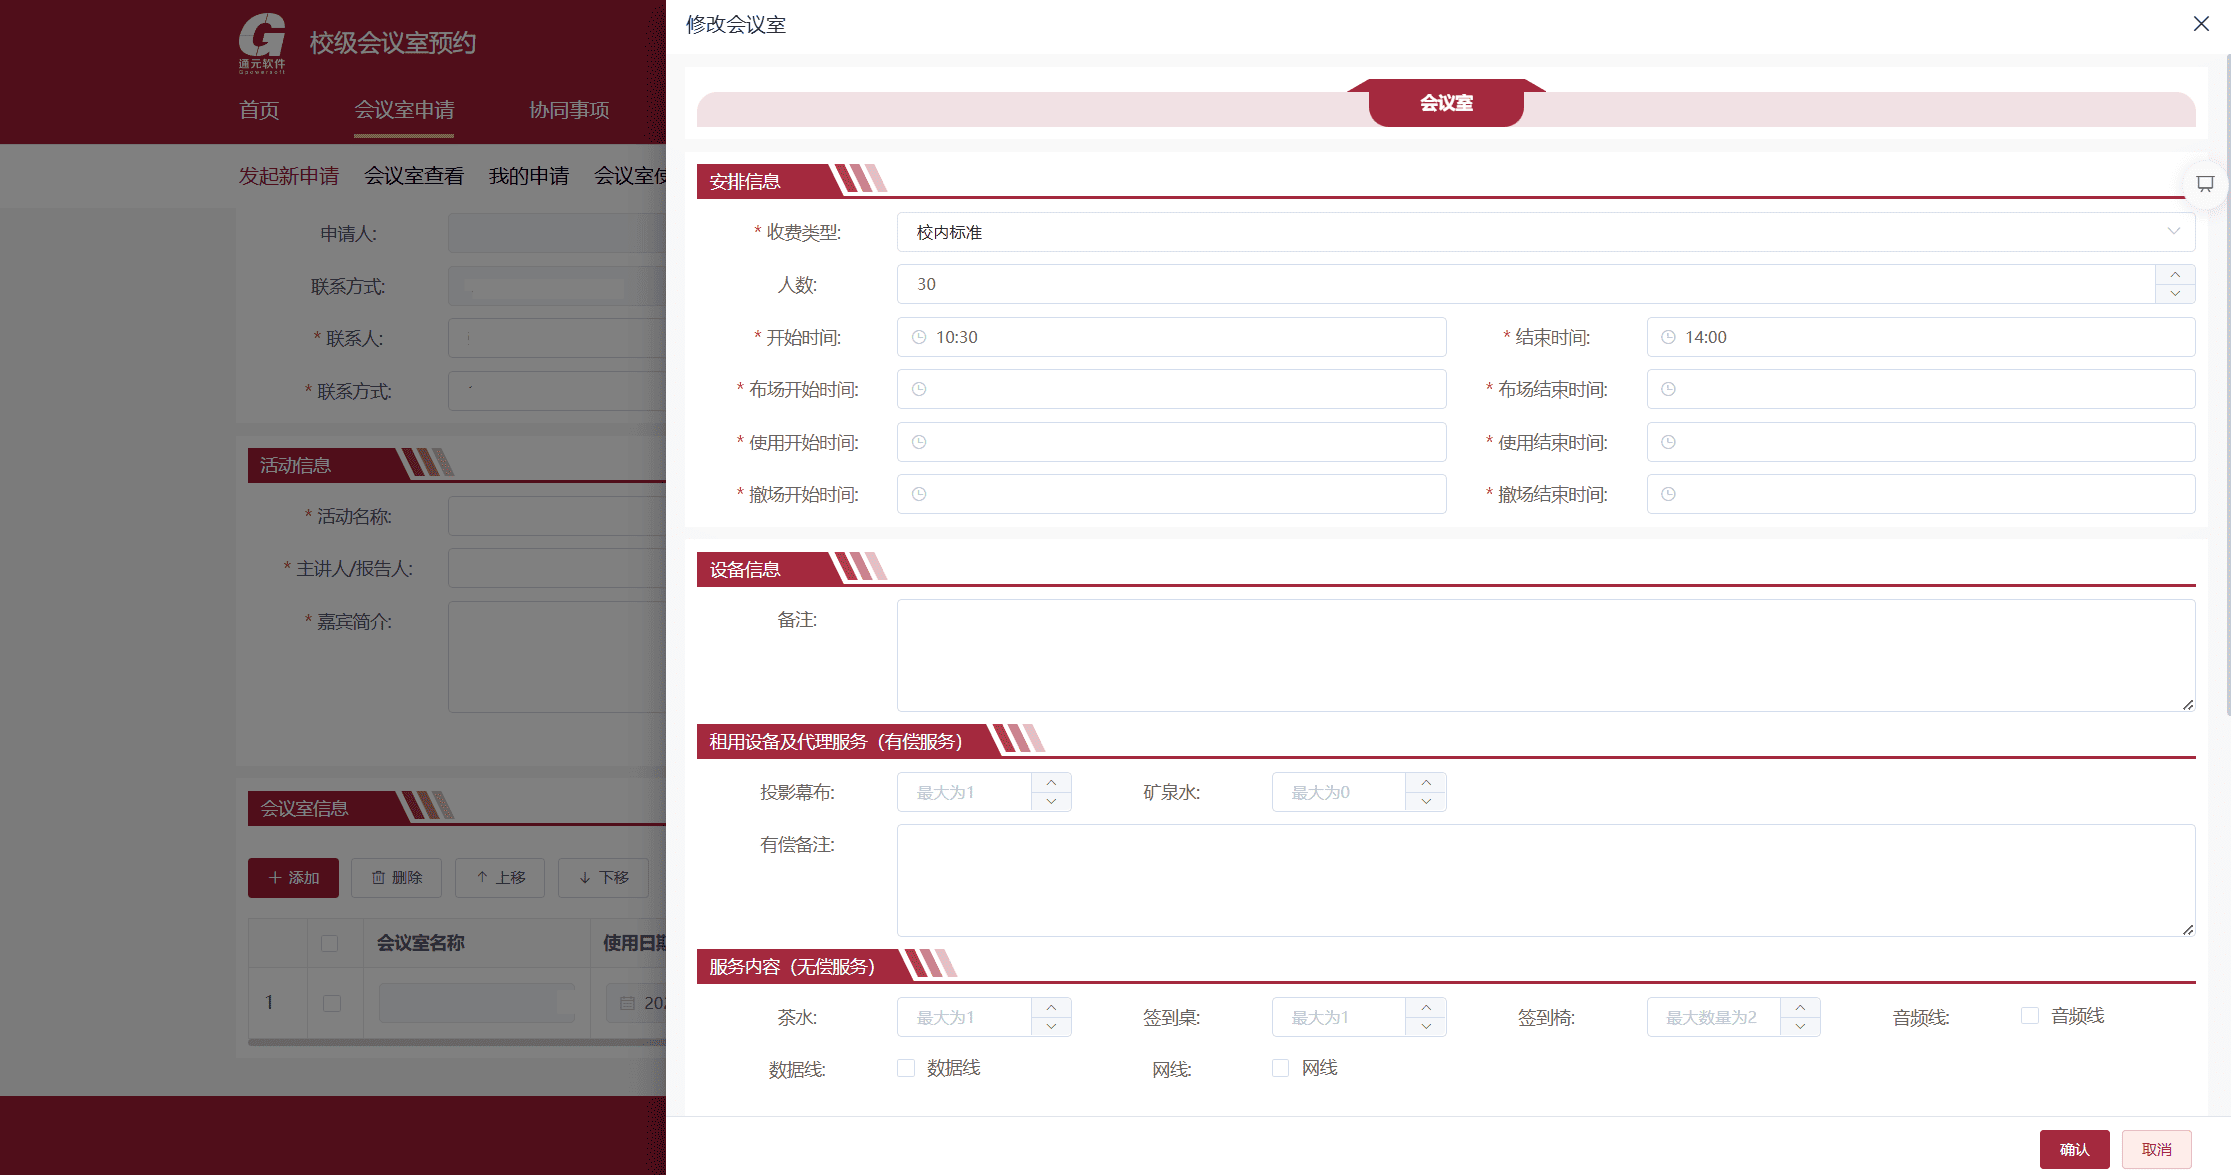This screenshot has height=1175, width=2231.
Task: Click clock icon in 开始时间 field
Action: coord(919,337)
